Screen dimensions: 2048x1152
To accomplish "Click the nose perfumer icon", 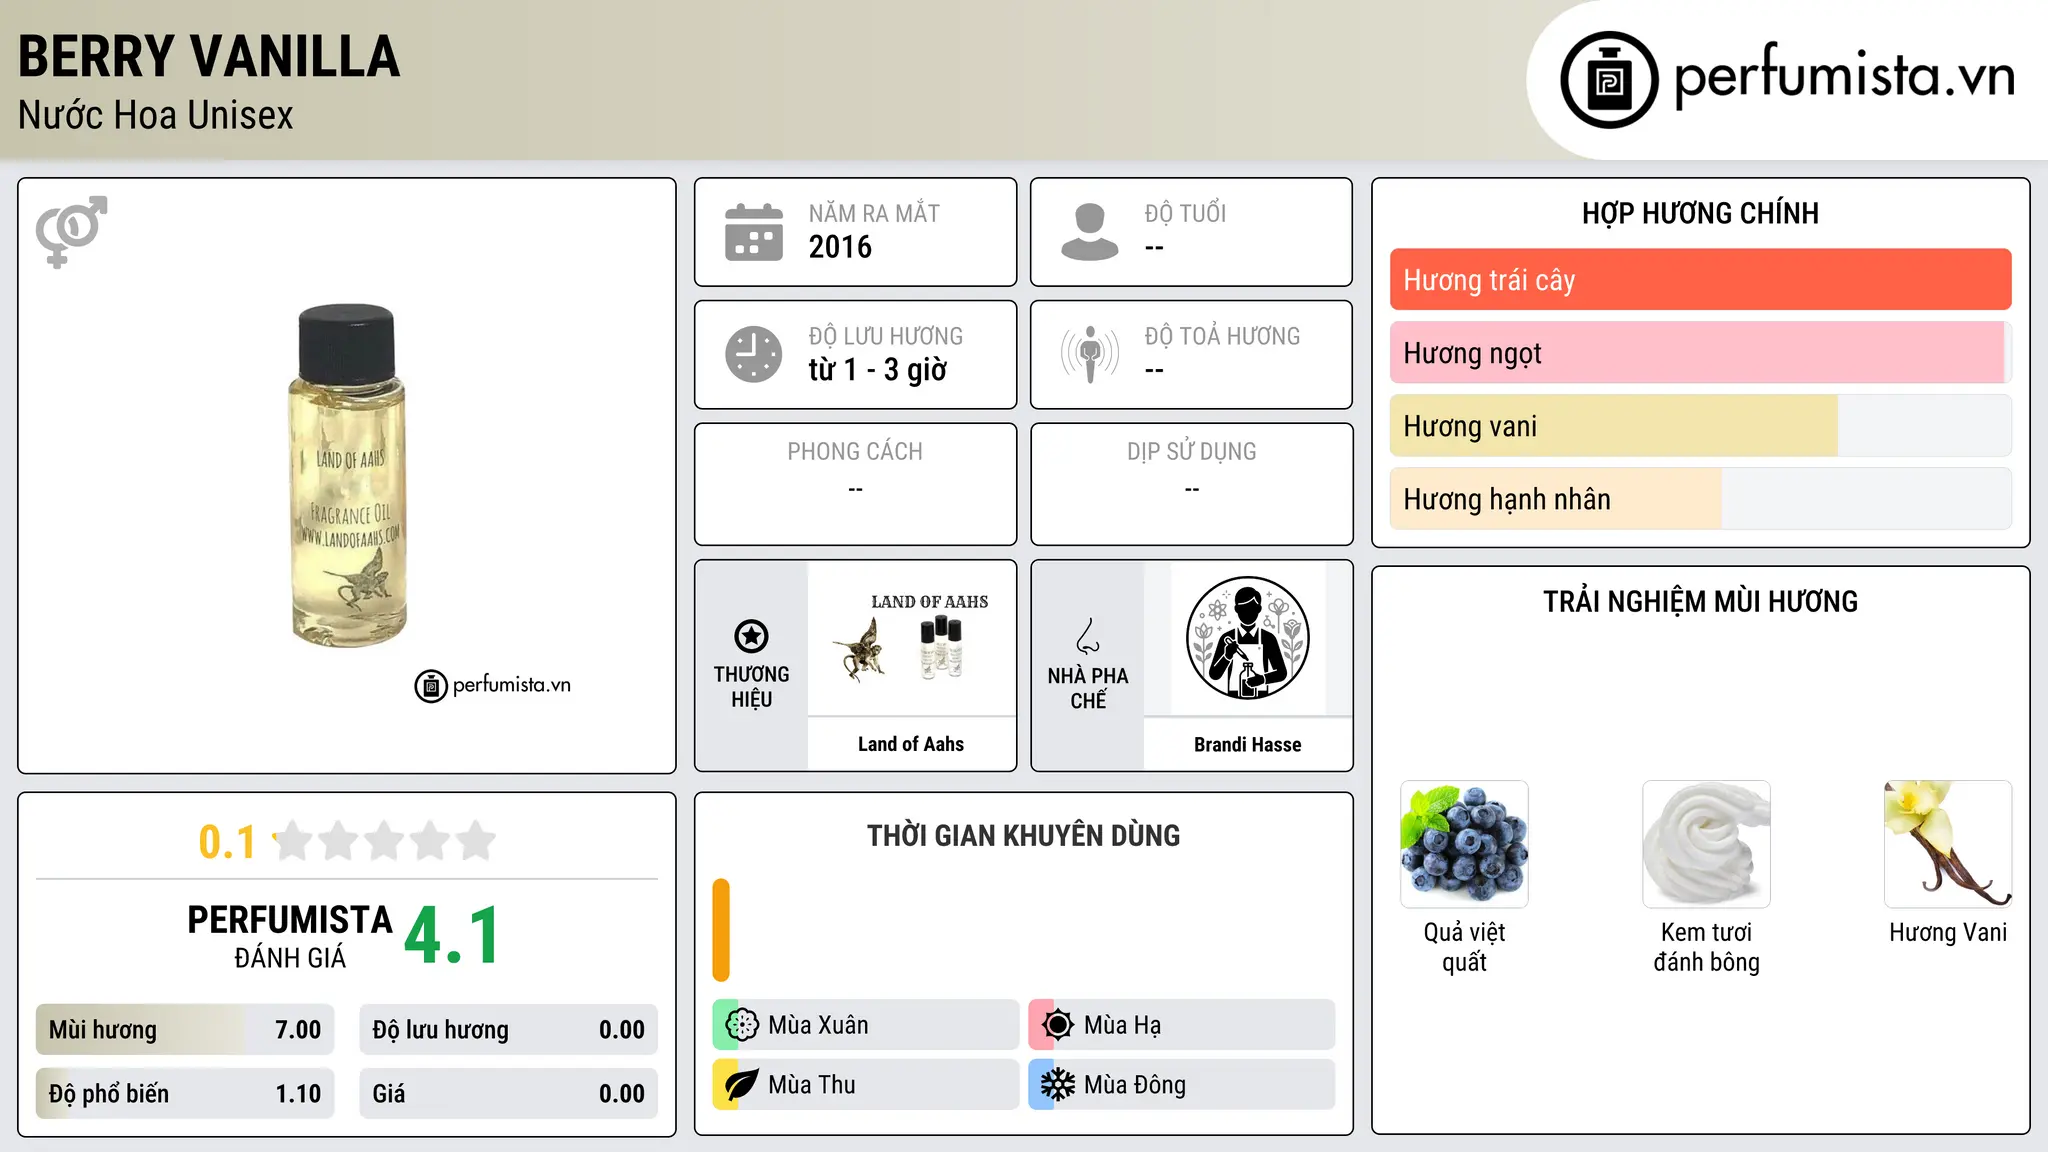I will point(1088,636).
